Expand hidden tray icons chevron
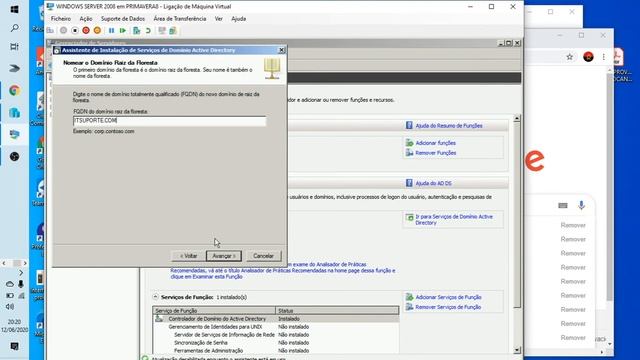This screenshot has height=360, width=640. [21, 273]
